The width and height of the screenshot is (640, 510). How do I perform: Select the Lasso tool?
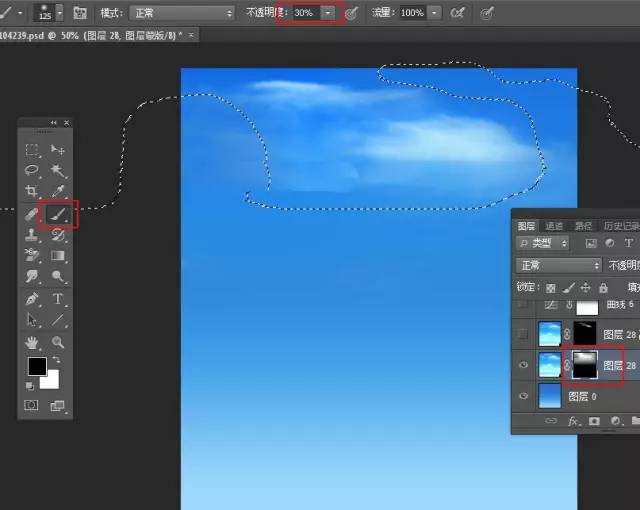tap(32, 171)
